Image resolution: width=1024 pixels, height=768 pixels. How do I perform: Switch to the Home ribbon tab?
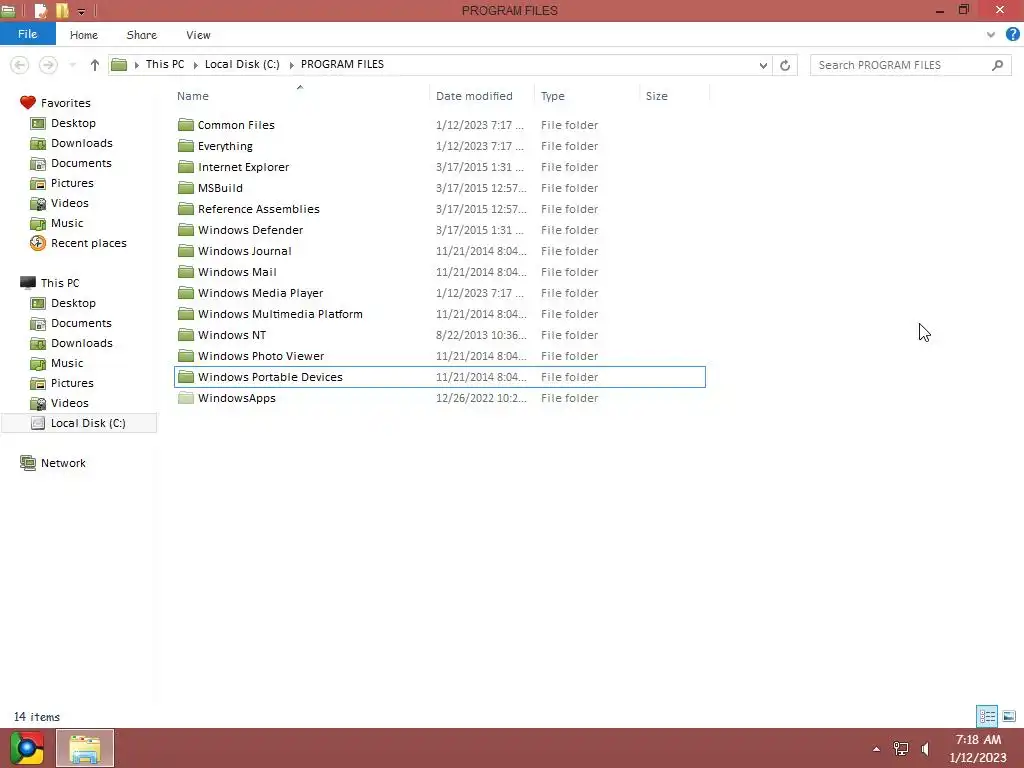[x=84, y=35]
